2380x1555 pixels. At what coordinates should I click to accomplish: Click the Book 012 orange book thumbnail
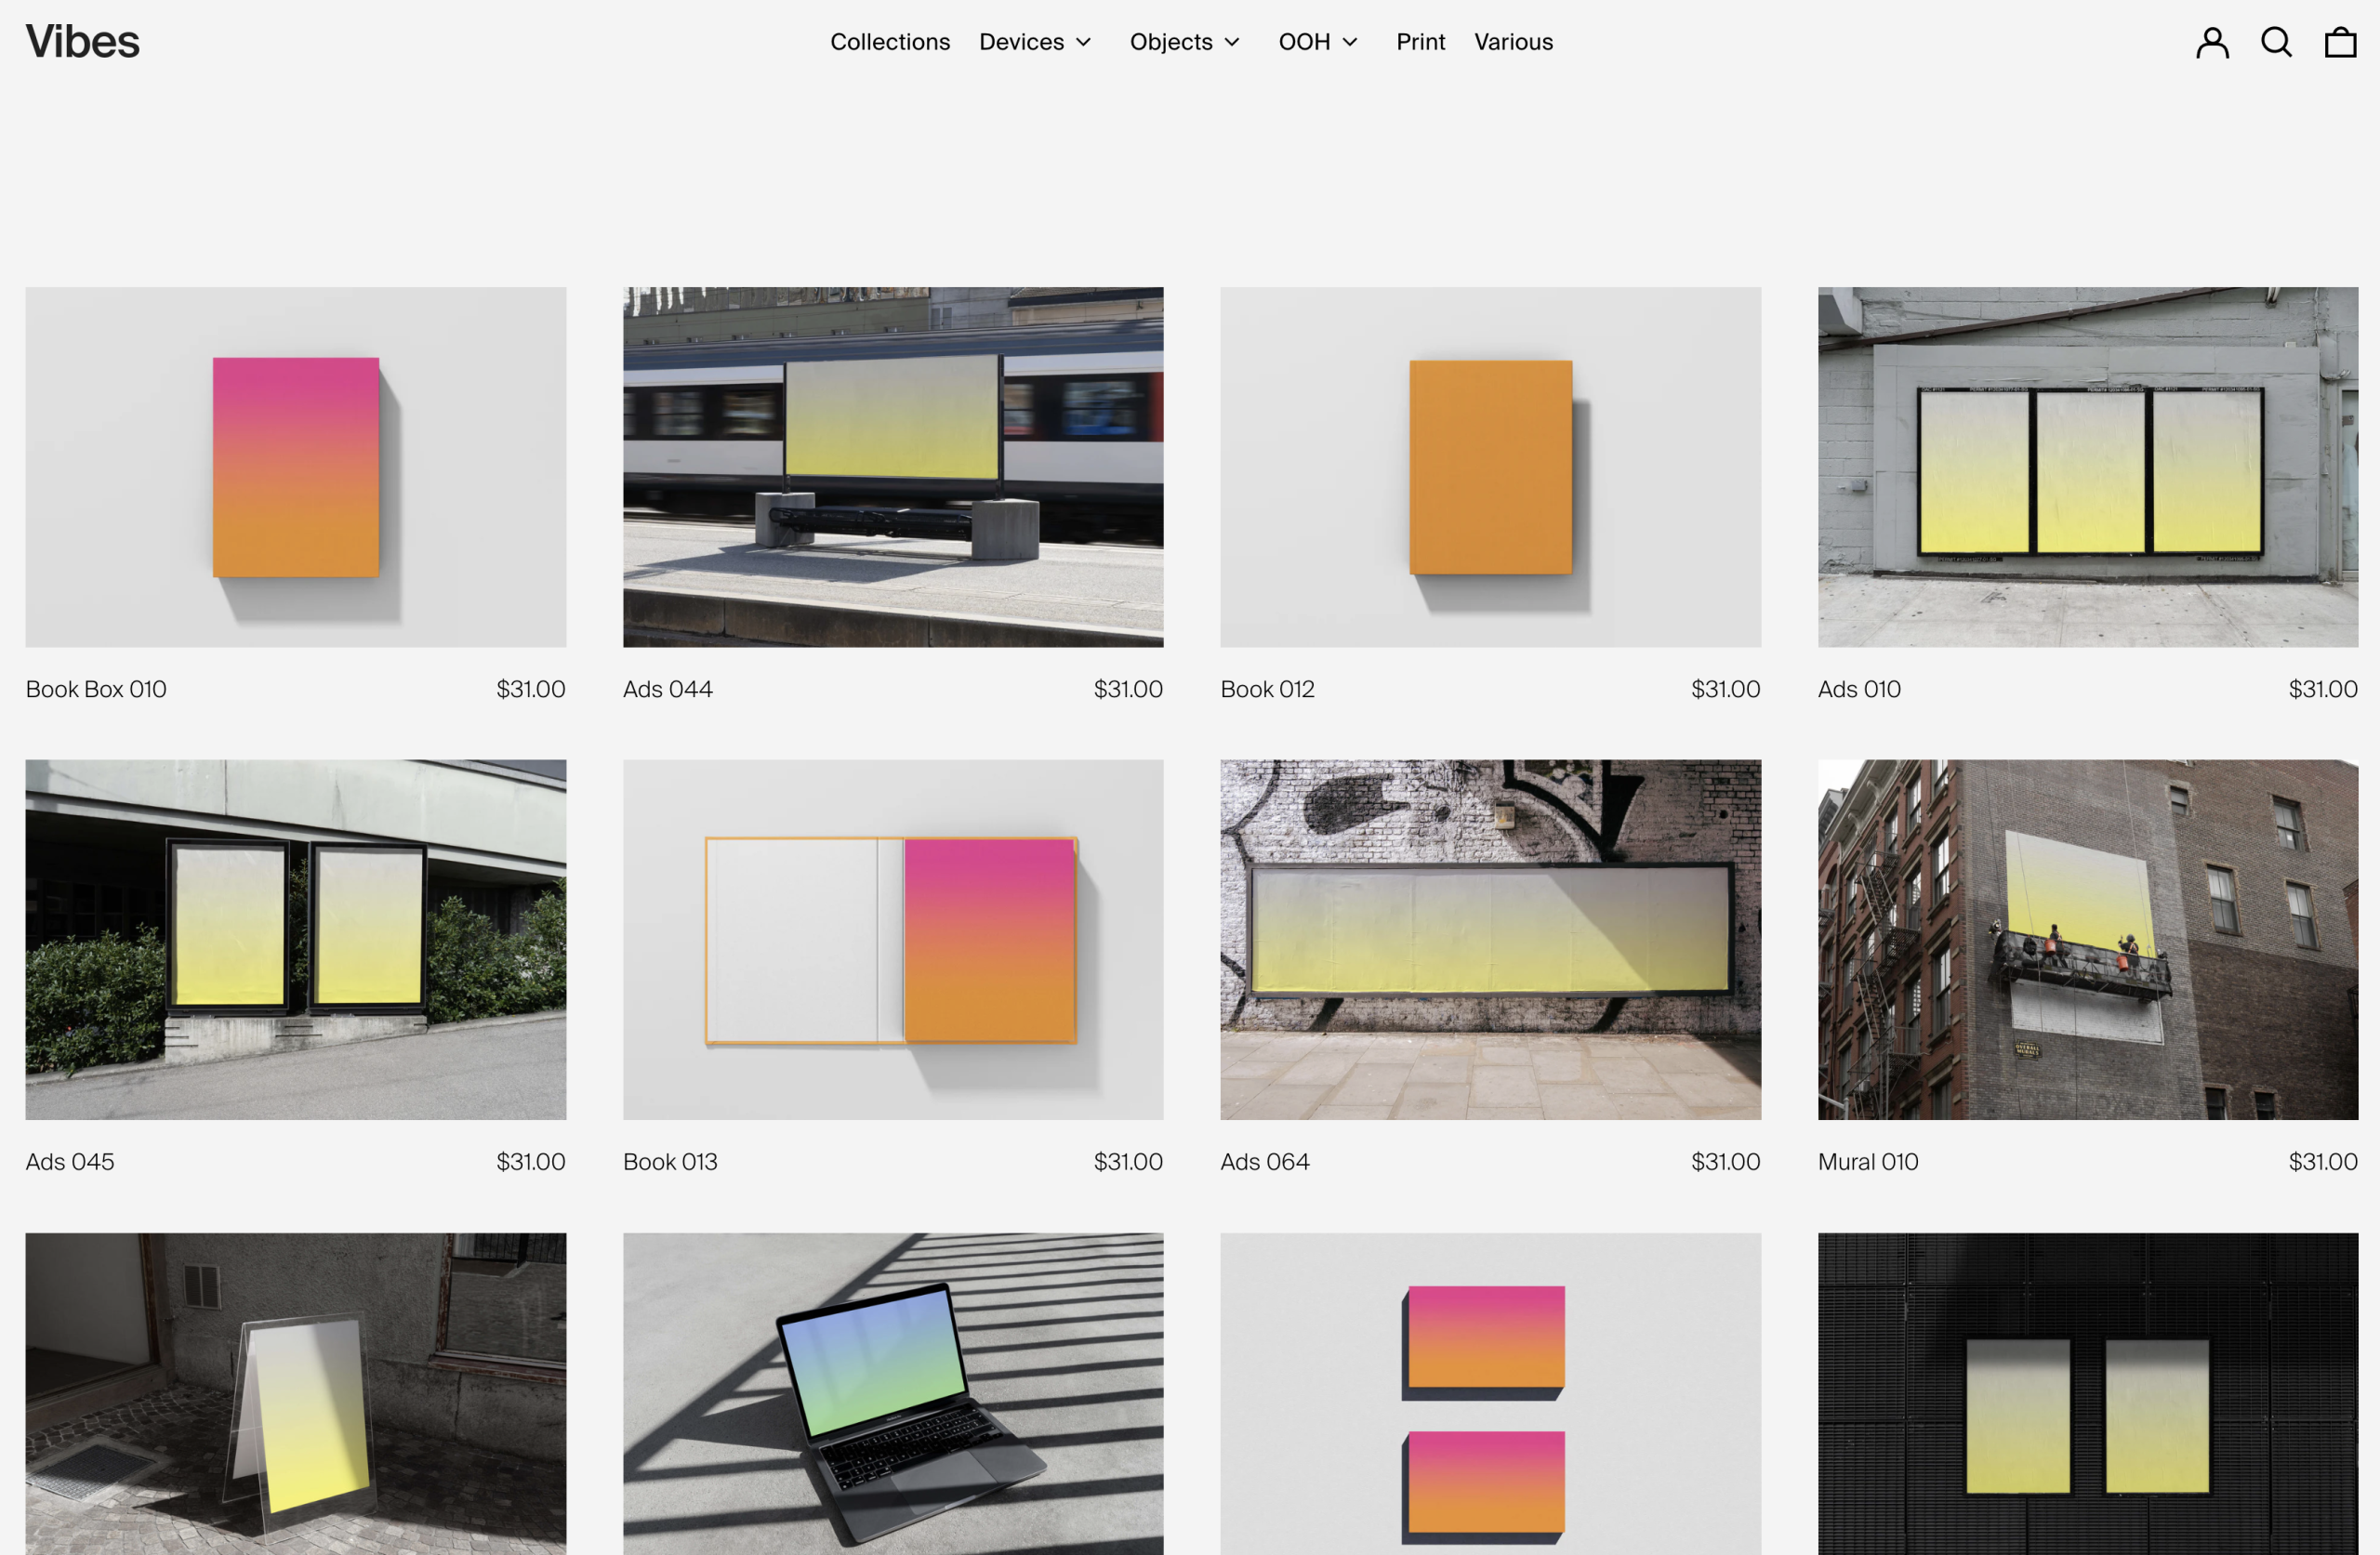click(1490, 467)
